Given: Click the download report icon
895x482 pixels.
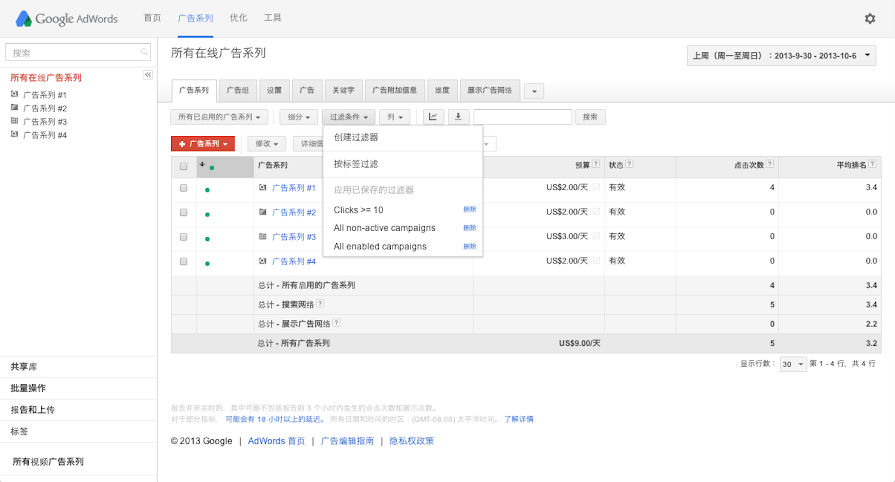Looking at the screenshot, I should click(458, 117).
